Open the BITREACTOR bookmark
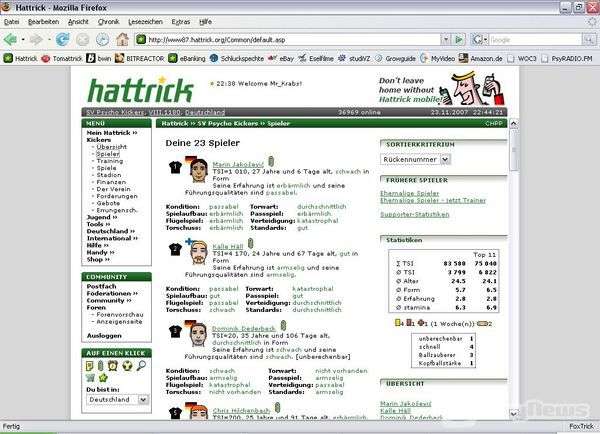600x434 pixels. pyautogui.click(x=140, y=58)
